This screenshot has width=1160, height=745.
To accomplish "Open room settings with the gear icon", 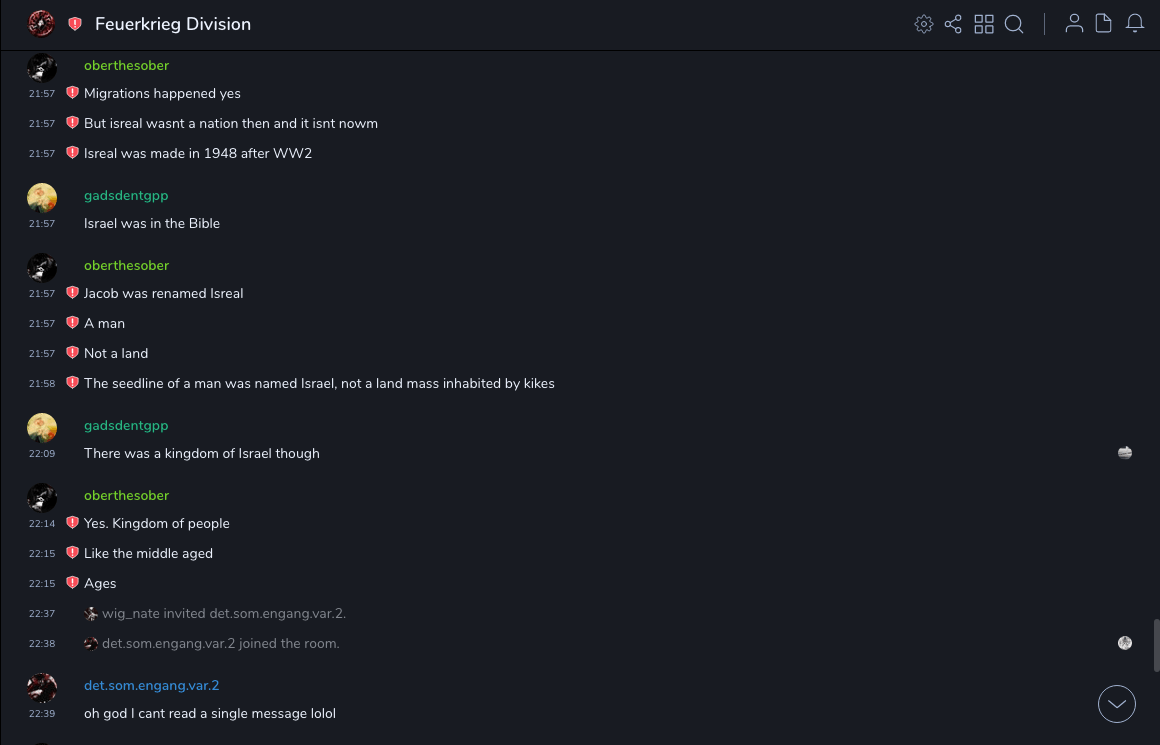I will tap(924, 24).
